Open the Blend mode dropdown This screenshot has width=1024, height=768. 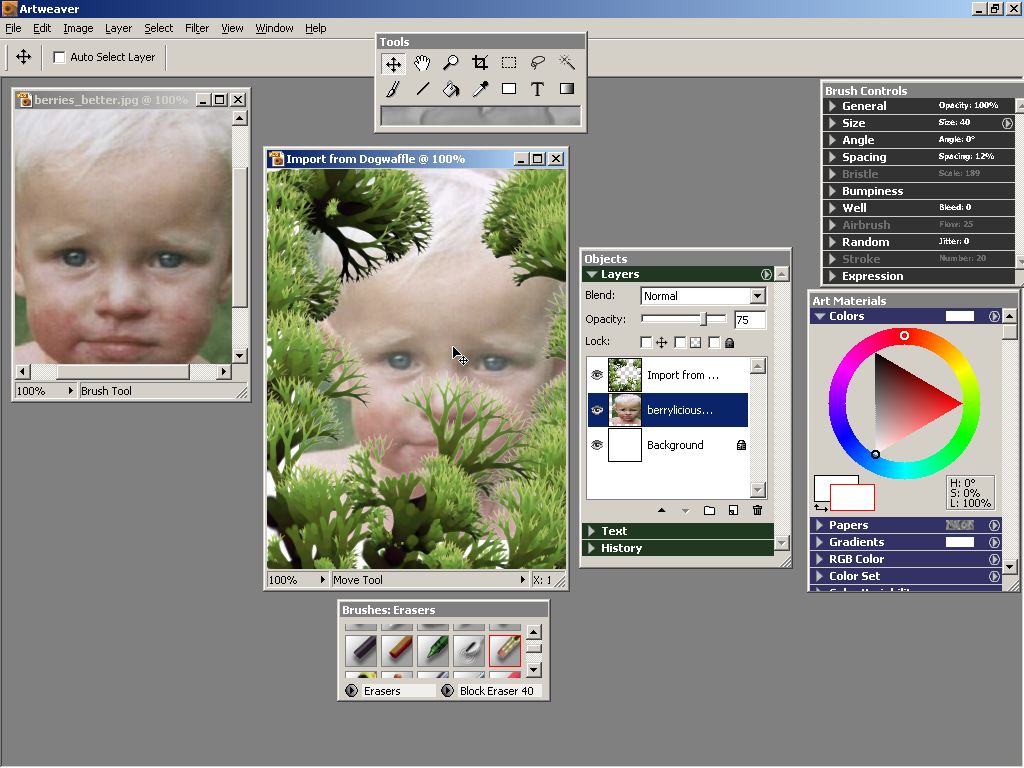(702, 296)
